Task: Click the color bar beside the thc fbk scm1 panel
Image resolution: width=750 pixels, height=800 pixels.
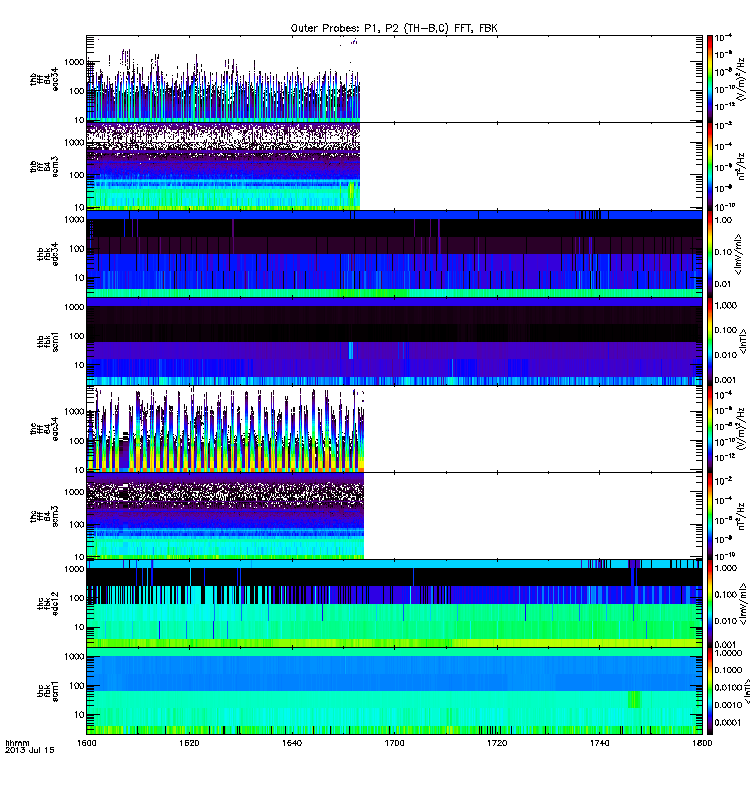Action: pos(709,691)
